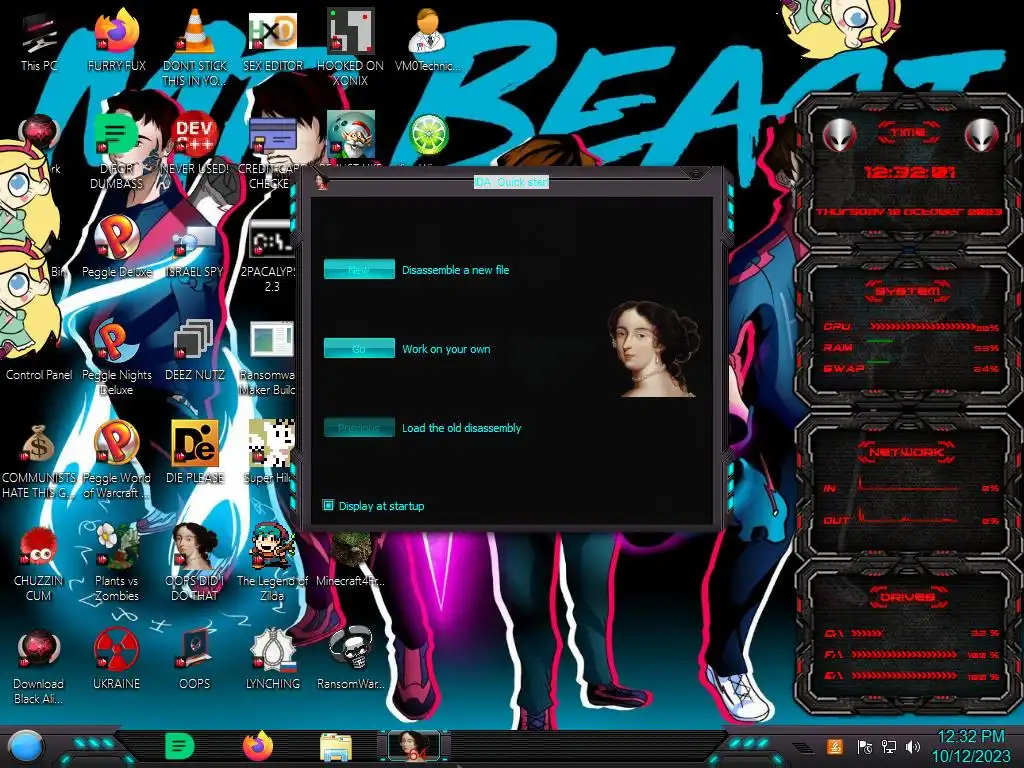Click the left alien head in TIME widget
The width and height of the screenshot is (1024, 768).
click(839, 136)
